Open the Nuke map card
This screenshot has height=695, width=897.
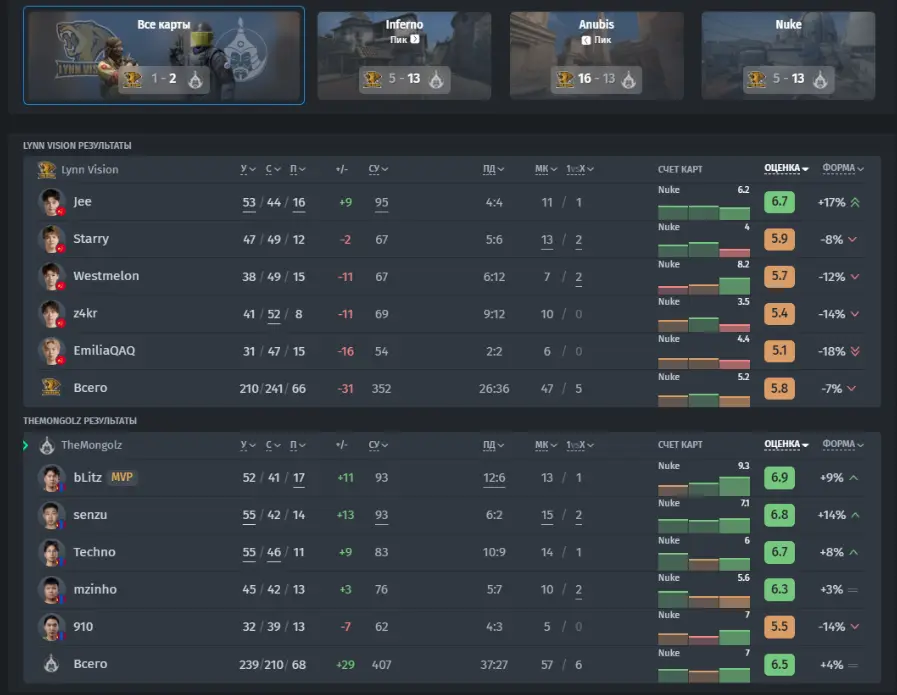pos(788,55)
